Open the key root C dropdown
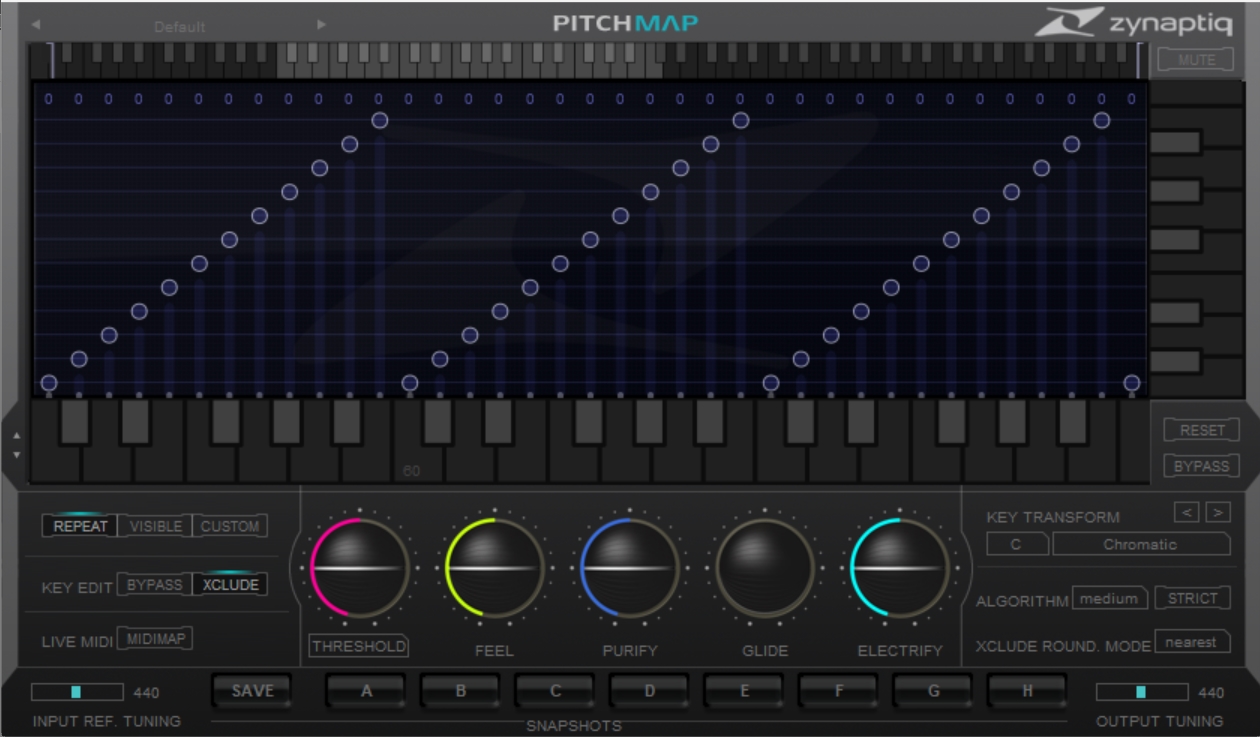The width and height of the screenshot is (1260, 737). [x=1017, y=544]
